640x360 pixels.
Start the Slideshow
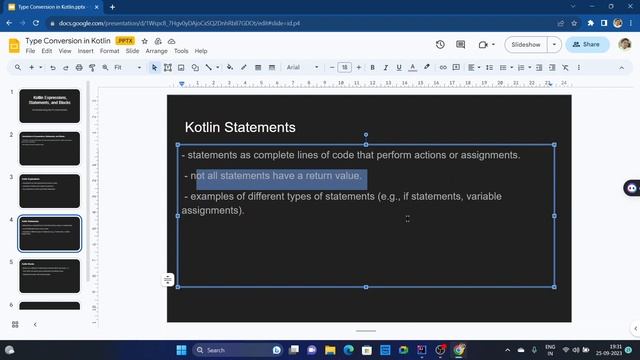point(526,44)
